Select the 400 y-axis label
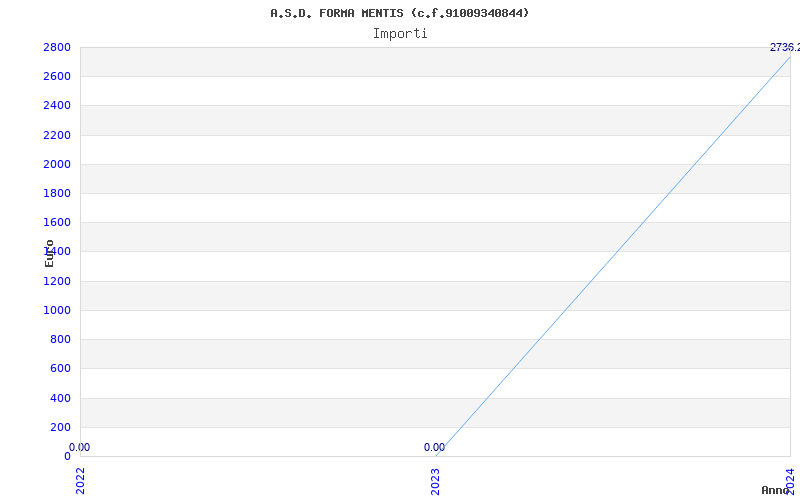The height and width of the screenshot is (500, 800). [61, 398]
